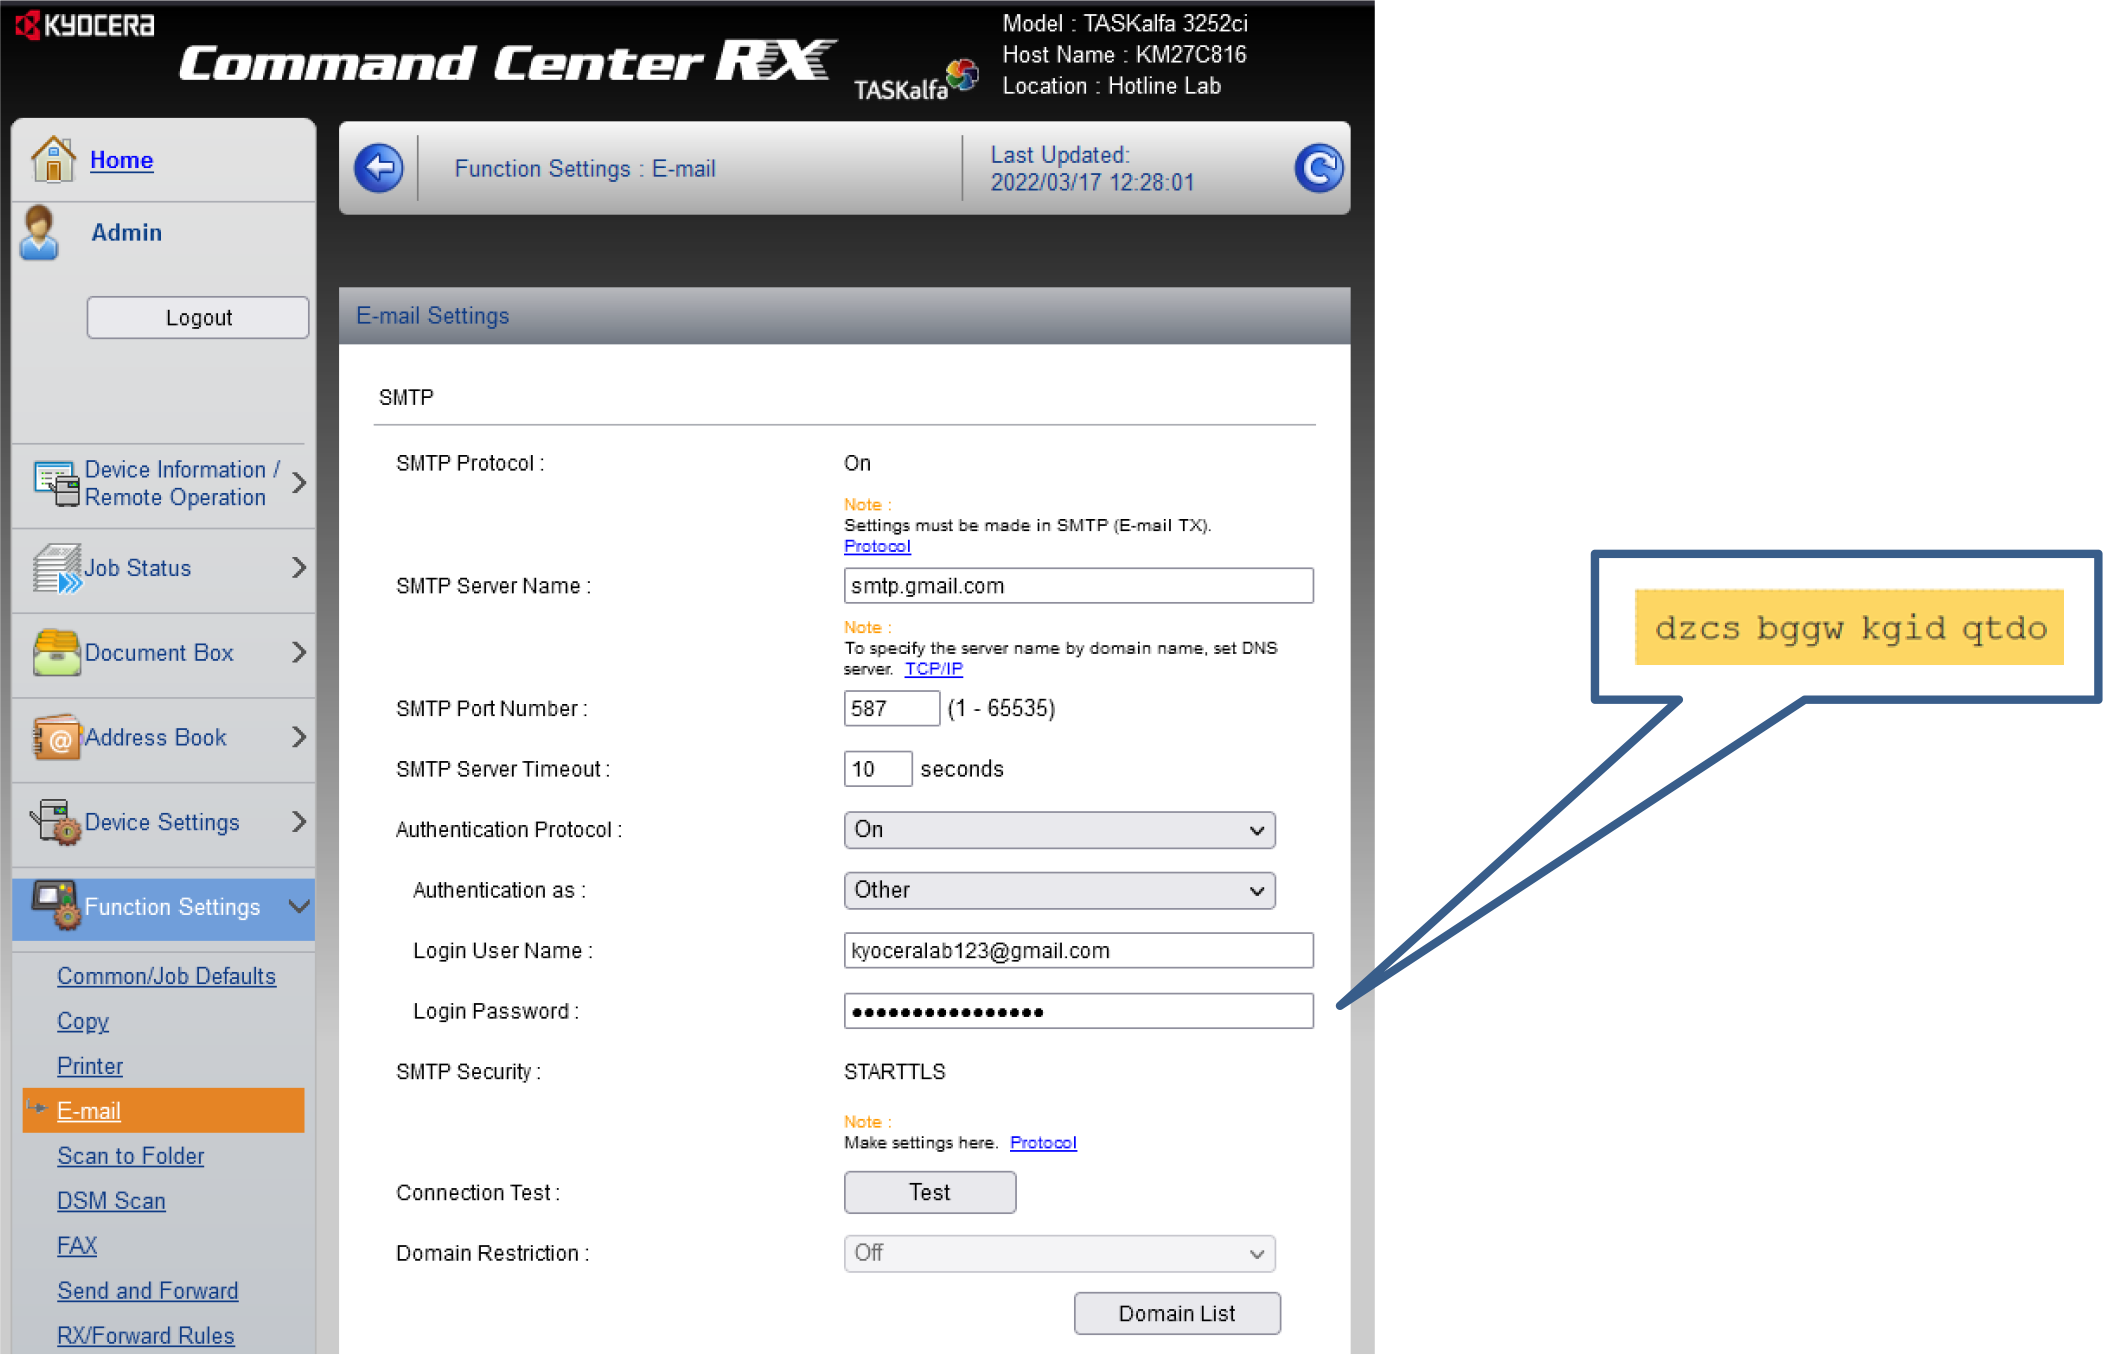Image resolution: width=2103 pixels, height=1355 pixels.
Task: Select the Domain Restriction dropdown
Action: tap(1058, 1252)
